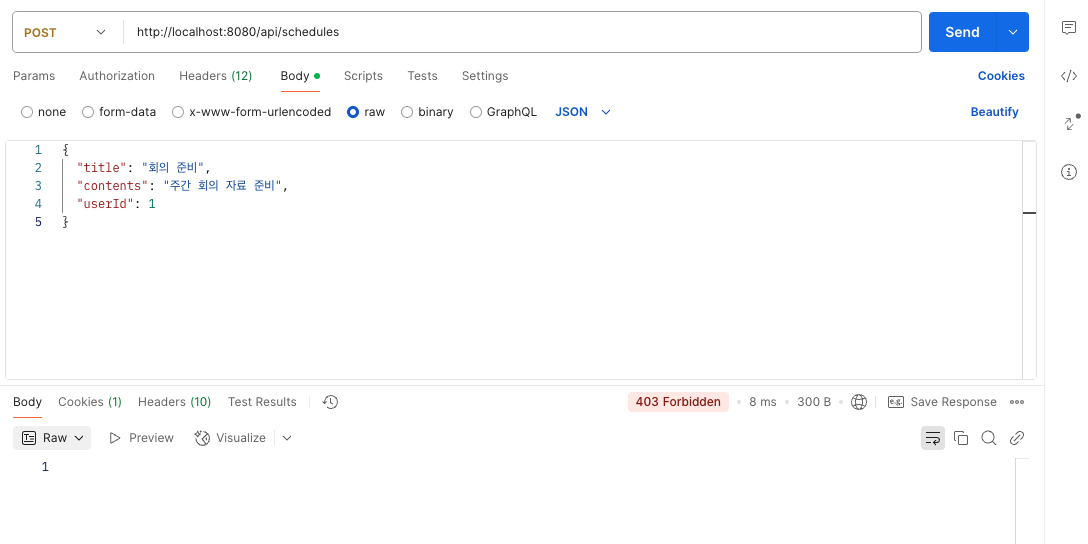The height and width of the screenshot is (544, 1088).
Task: Open the request info icon
Action: coord(1069,171)
